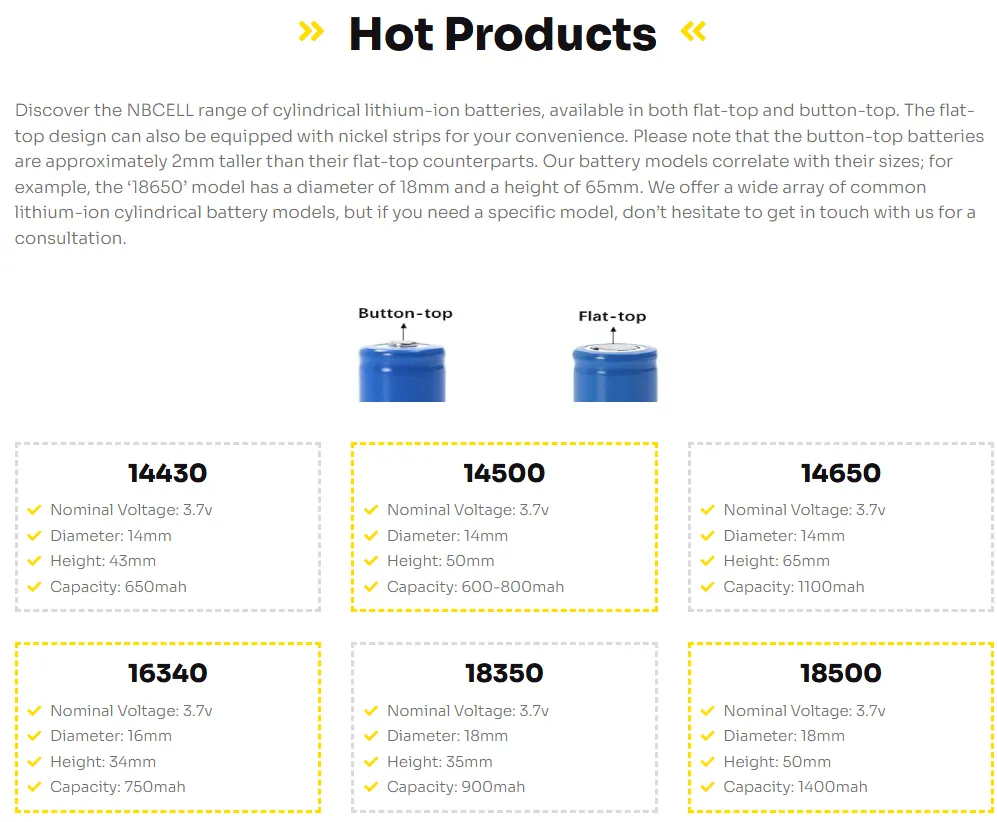Viewport: 997px width, 822px height.
Task: Click the checkmark next to 14430 Capacity: 650mah
Action: 35,587
